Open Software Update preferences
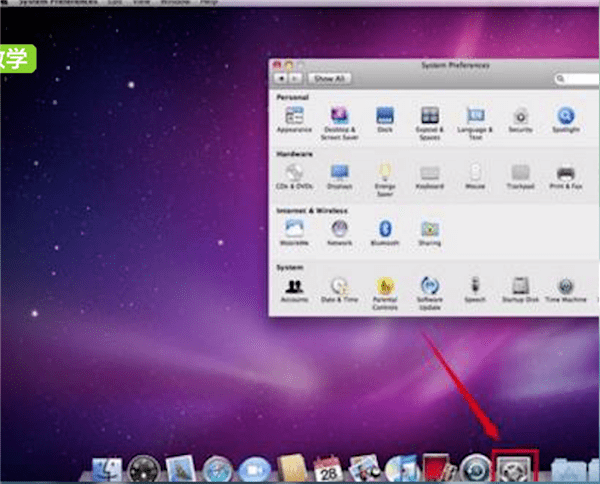Viewport: 600px width, 484px height. pos(429,293)
